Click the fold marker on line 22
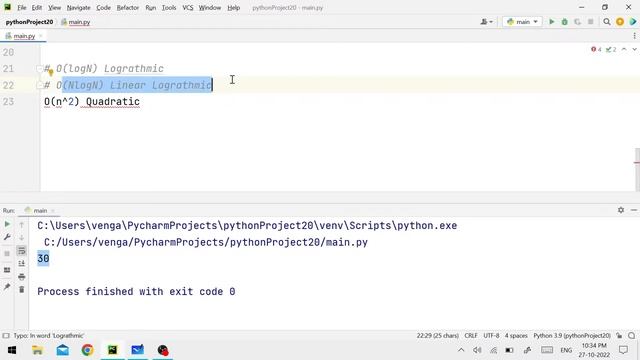Viewport: 640px width, 360px height. coord(39,85)
